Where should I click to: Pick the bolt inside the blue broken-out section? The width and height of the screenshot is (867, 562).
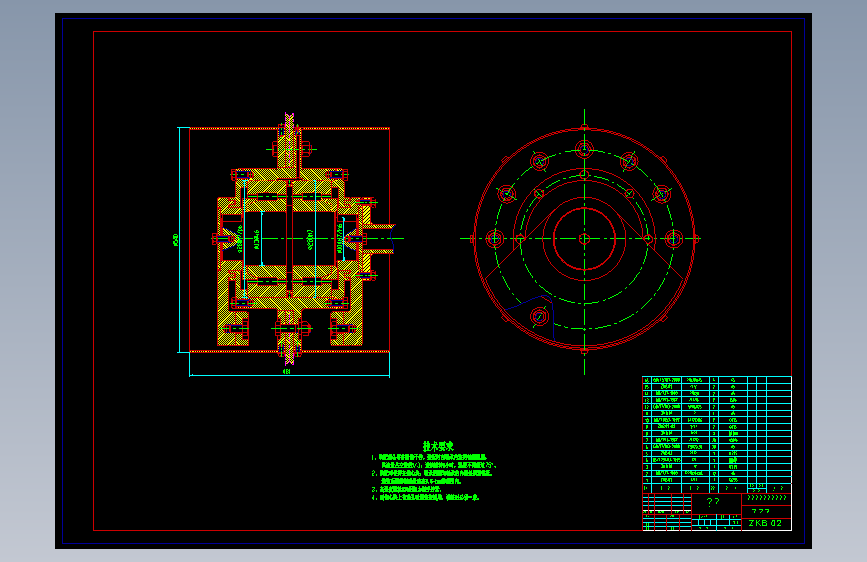click(x=539, y=317)
